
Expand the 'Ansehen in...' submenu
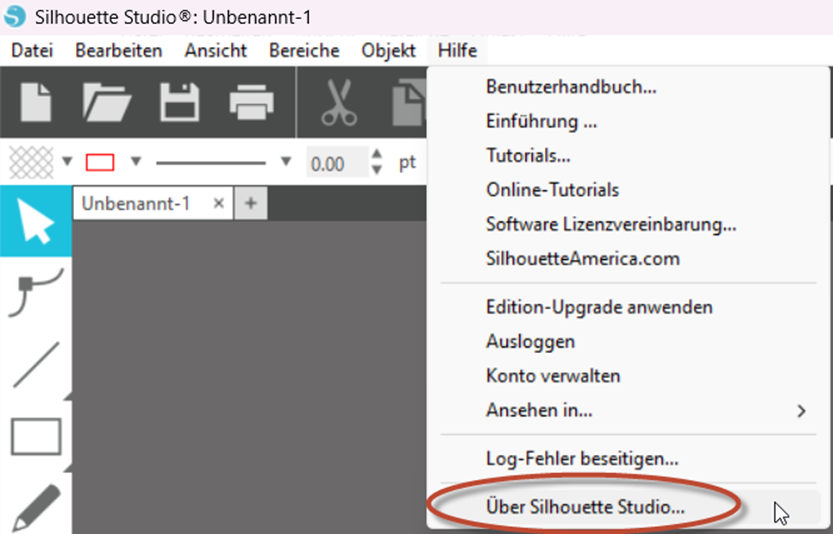(800, 410)
